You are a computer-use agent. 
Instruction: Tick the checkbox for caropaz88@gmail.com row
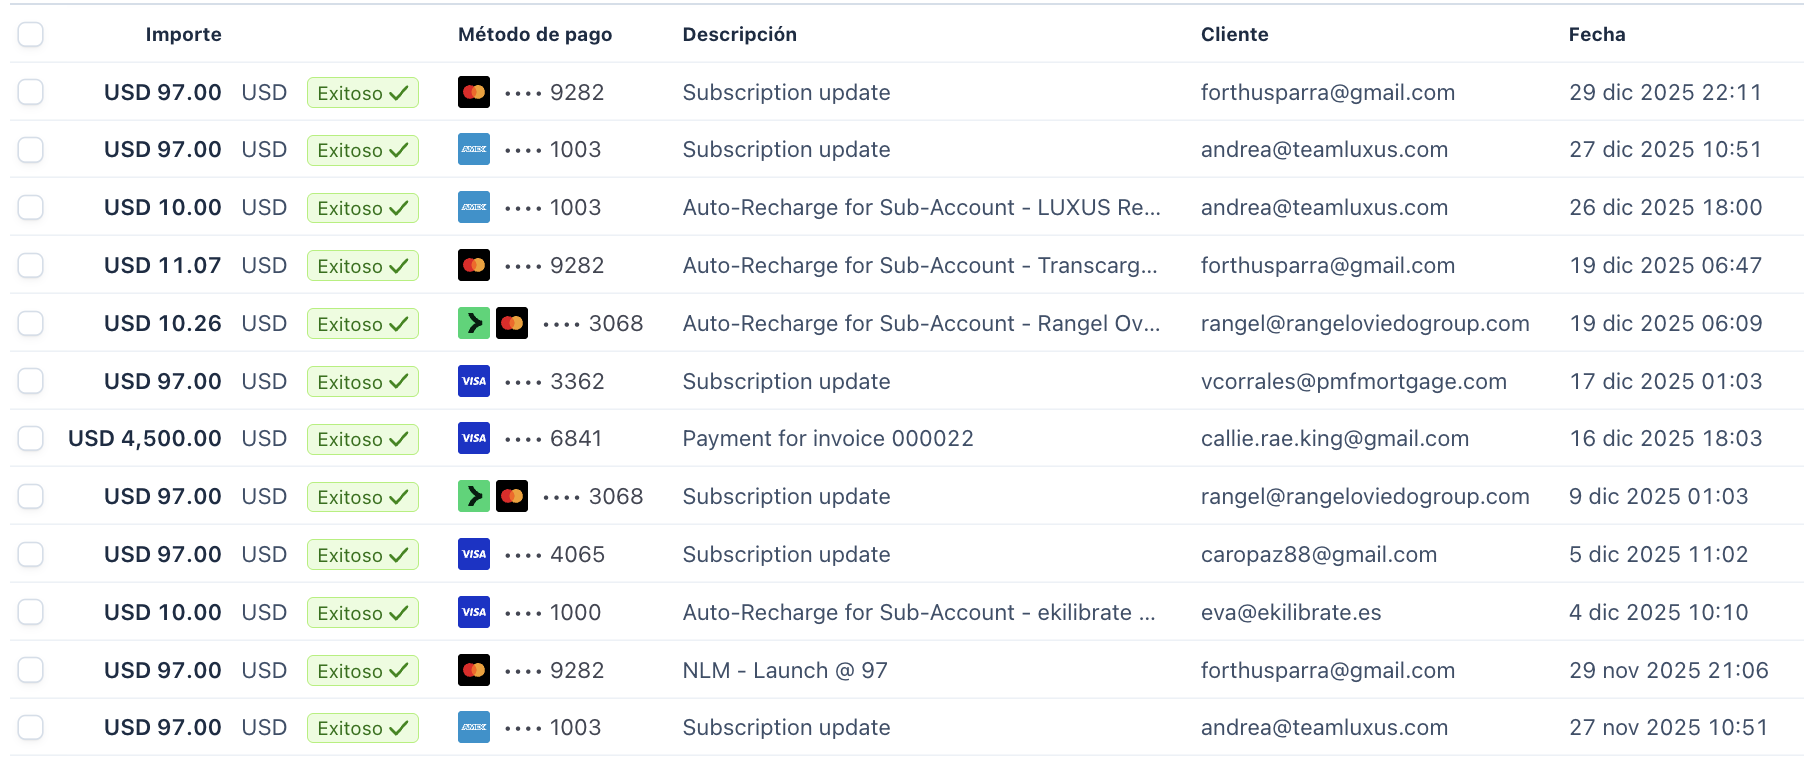click(31, 554)
